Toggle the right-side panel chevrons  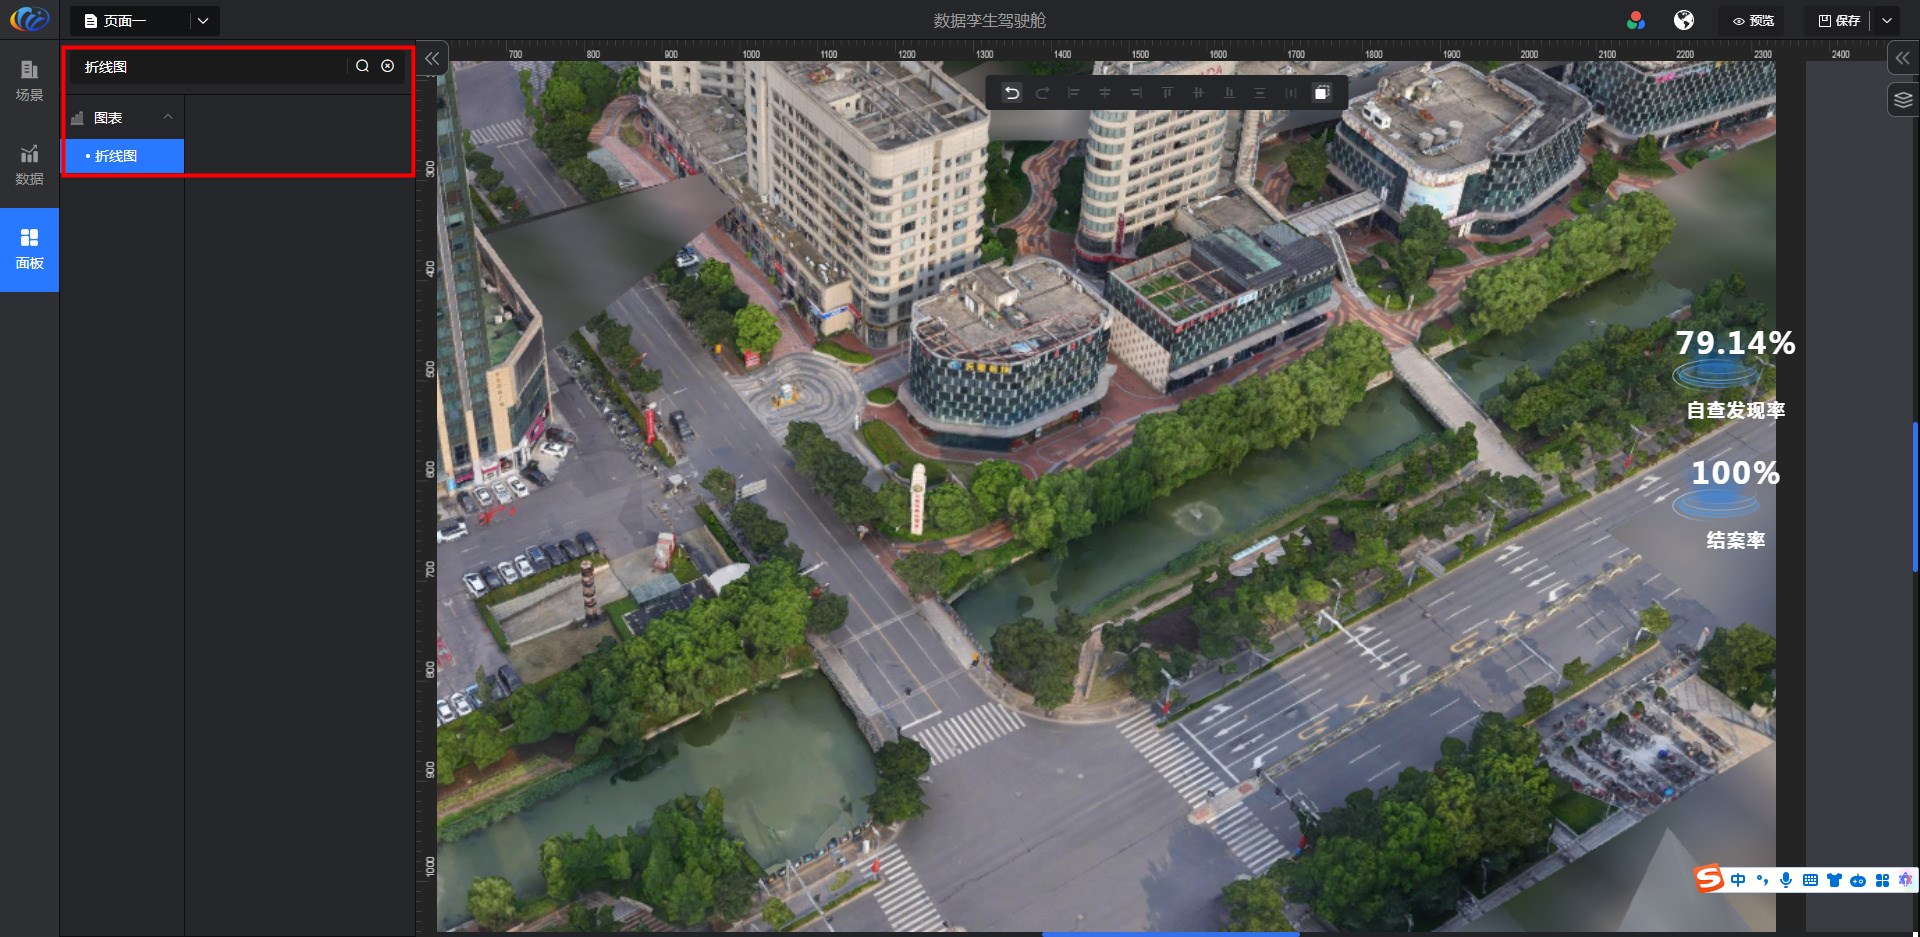pos(1902,59)
